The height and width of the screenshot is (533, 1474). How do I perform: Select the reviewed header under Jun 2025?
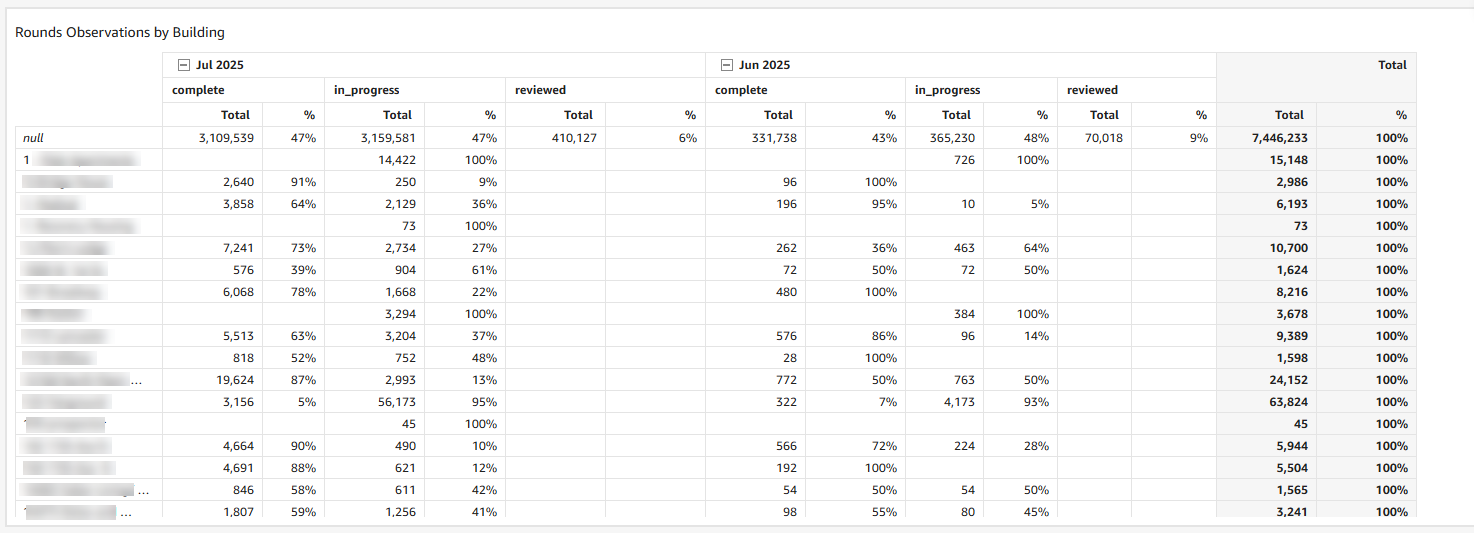(x=1092, y=90)
